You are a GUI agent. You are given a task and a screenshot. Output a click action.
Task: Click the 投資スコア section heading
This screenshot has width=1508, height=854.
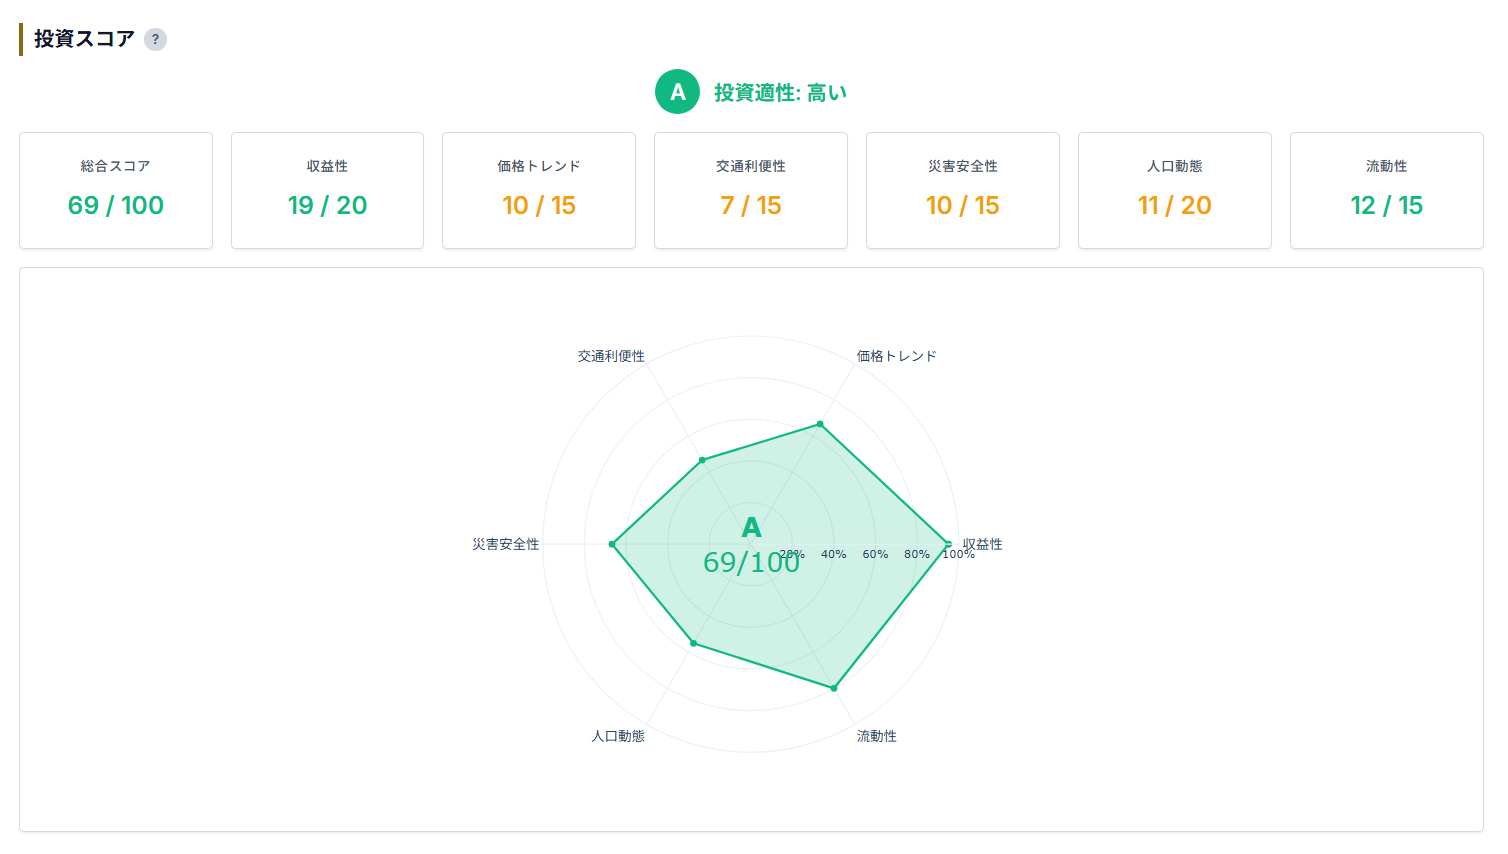pos(84,39)
